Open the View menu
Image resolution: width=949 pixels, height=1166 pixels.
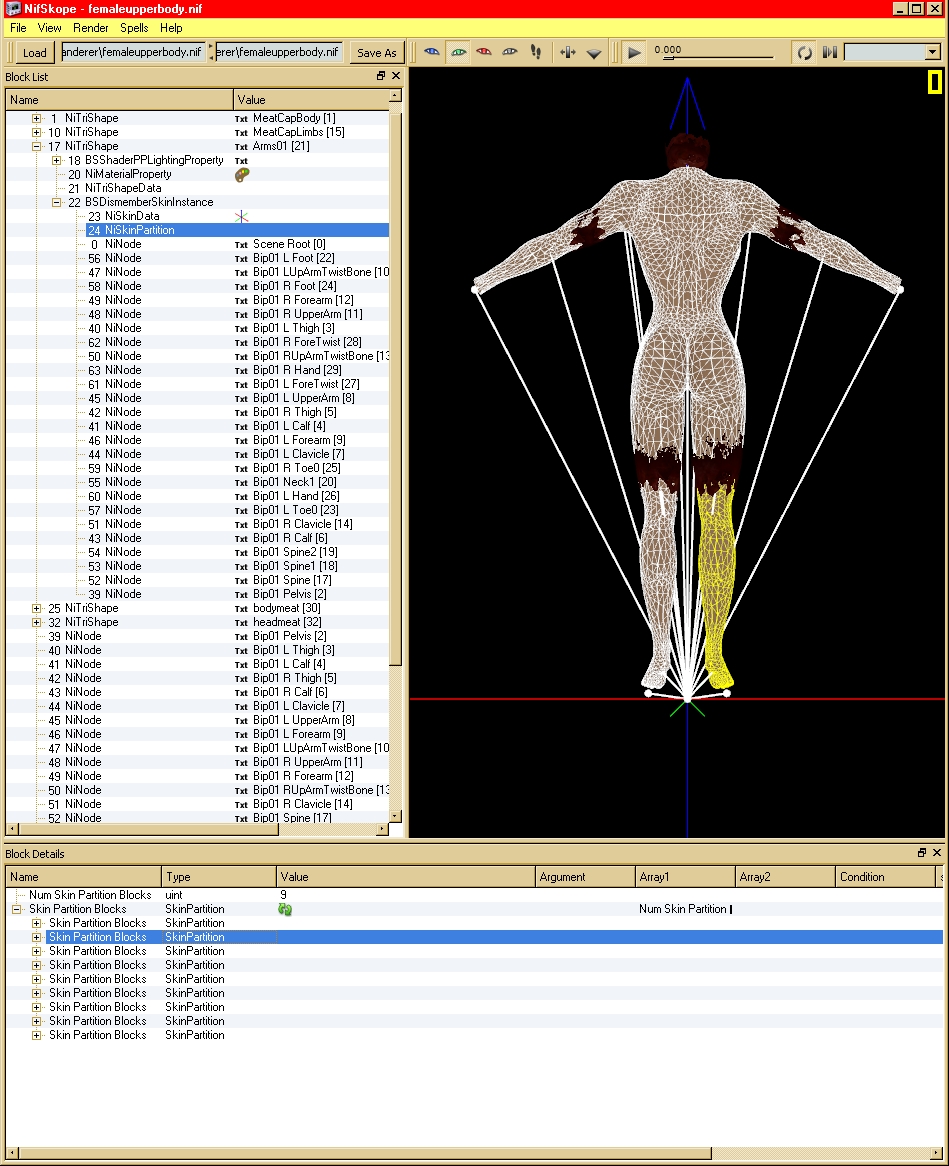pyautogui.click(x=49, y=28)
